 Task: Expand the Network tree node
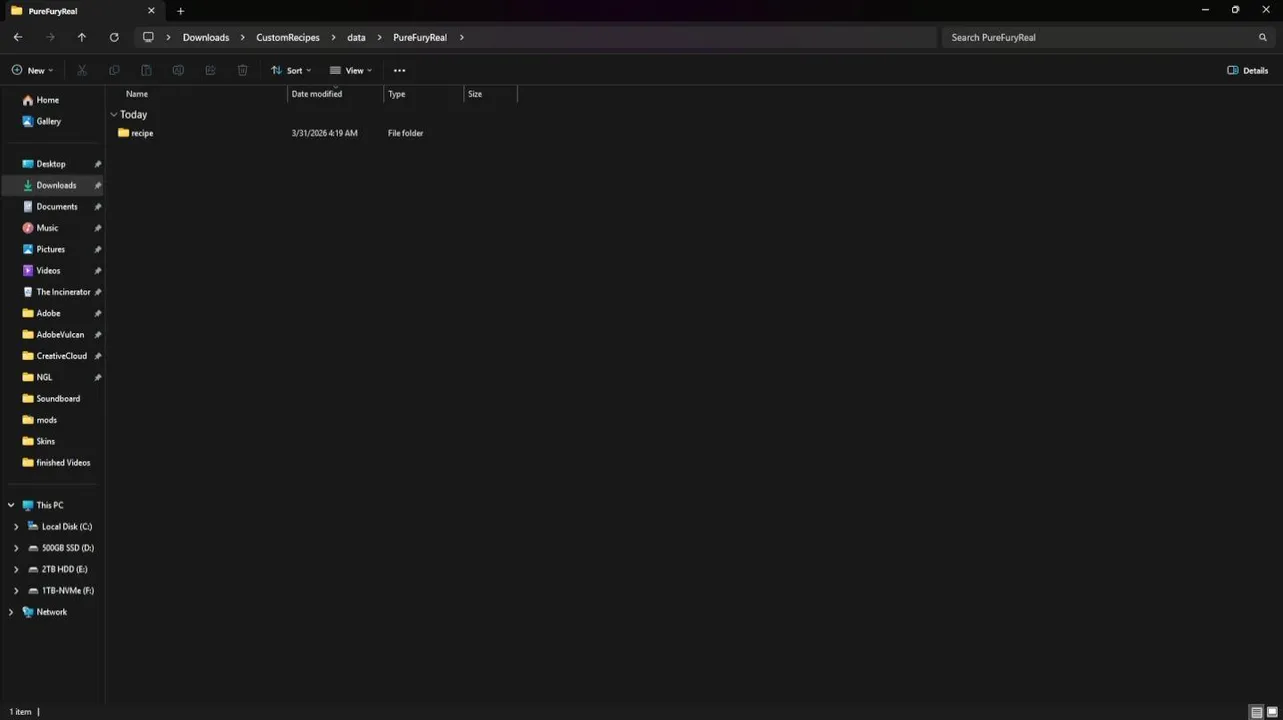click(x=11, y=612)
